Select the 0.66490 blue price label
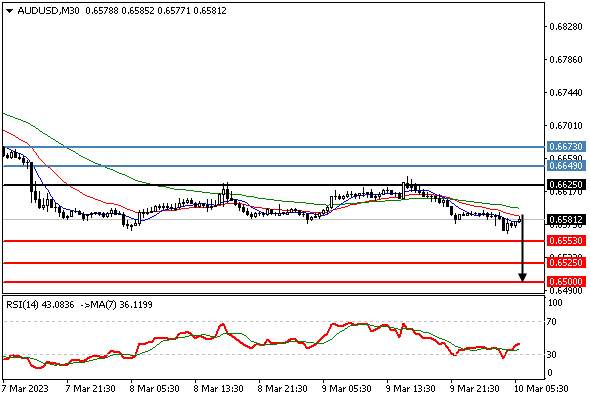This screenshot has height=400, width=590. 566,165
